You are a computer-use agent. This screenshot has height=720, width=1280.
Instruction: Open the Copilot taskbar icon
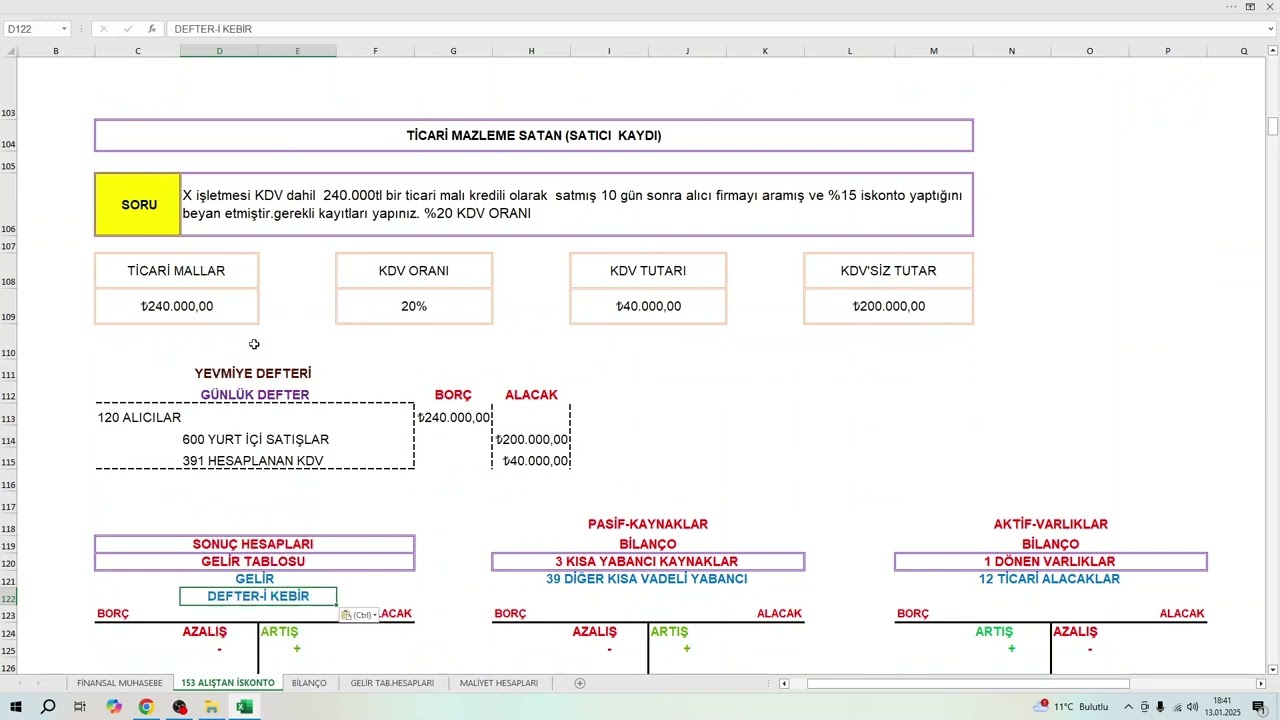114,707
